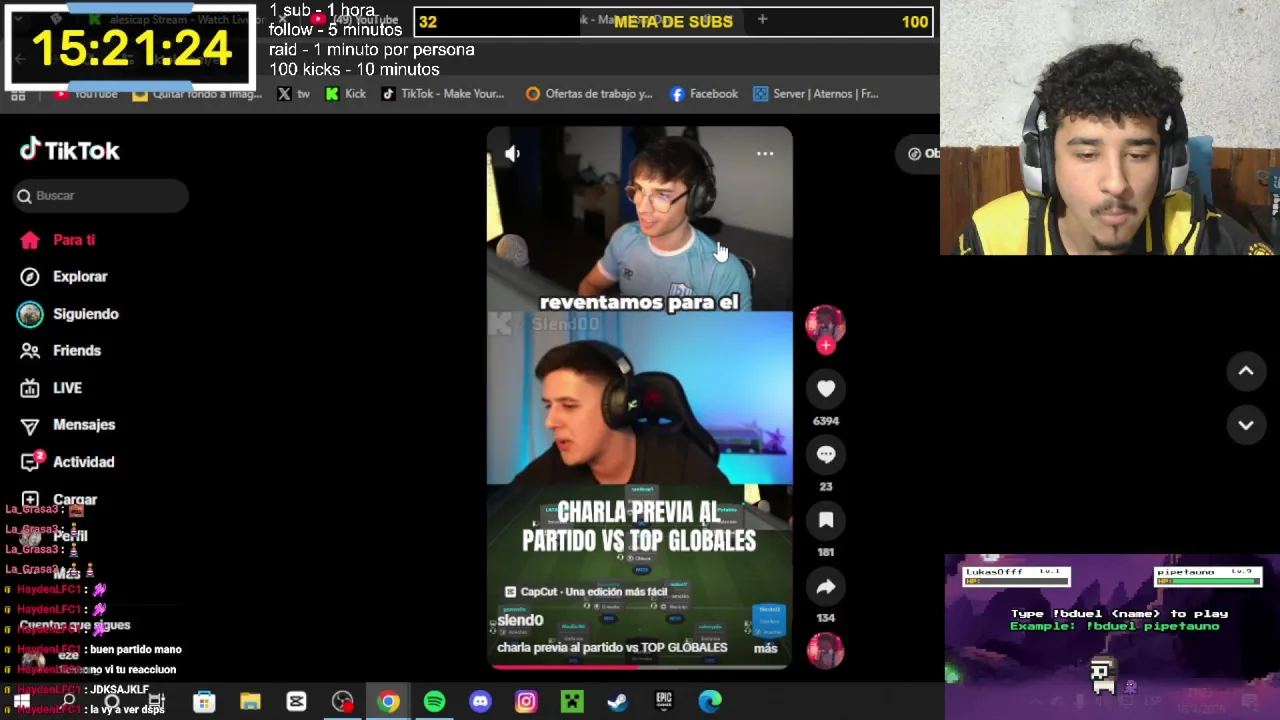The image size is (1280, 720).
Task: Bookmark the video with the save icon
Action: click(x=826, y=520)
